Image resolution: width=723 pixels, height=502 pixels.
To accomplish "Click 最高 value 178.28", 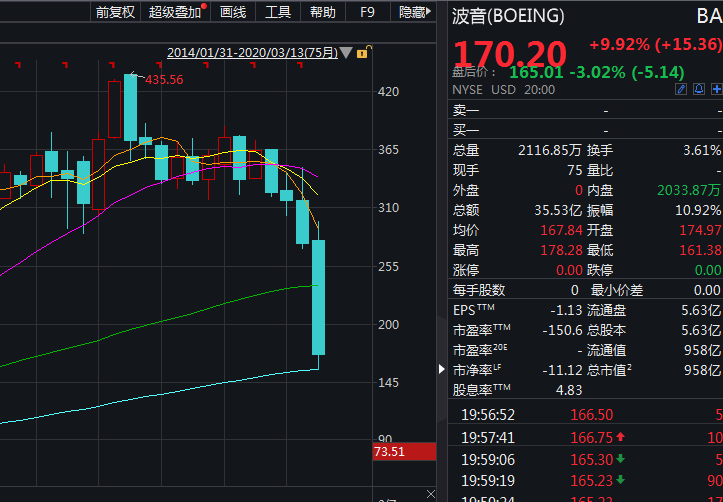I will (561, 250).
